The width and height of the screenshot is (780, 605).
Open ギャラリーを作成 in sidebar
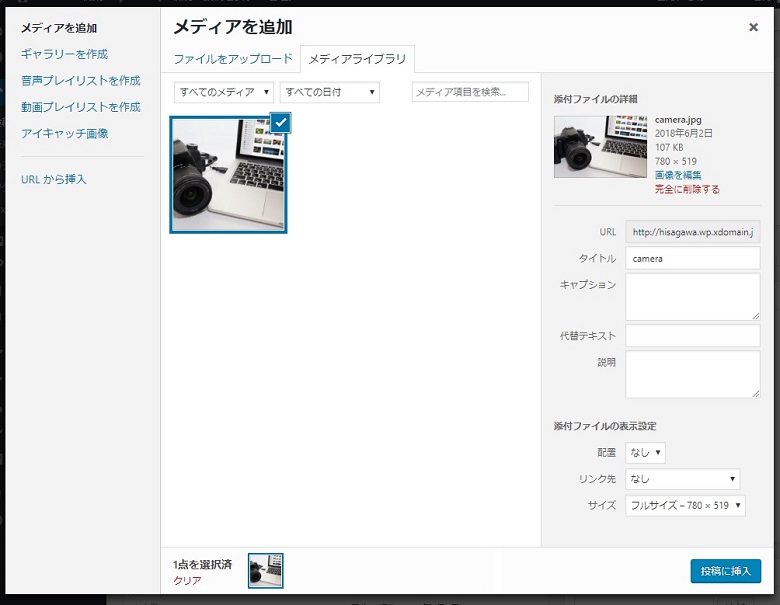64,54
